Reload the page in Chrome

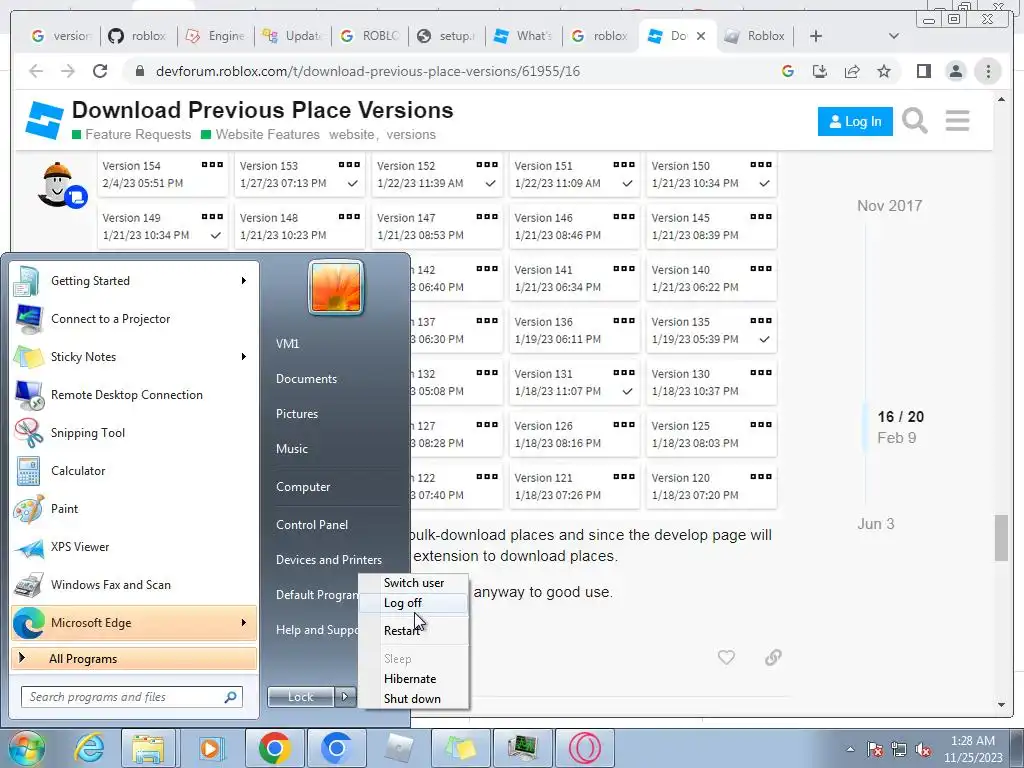99,71
